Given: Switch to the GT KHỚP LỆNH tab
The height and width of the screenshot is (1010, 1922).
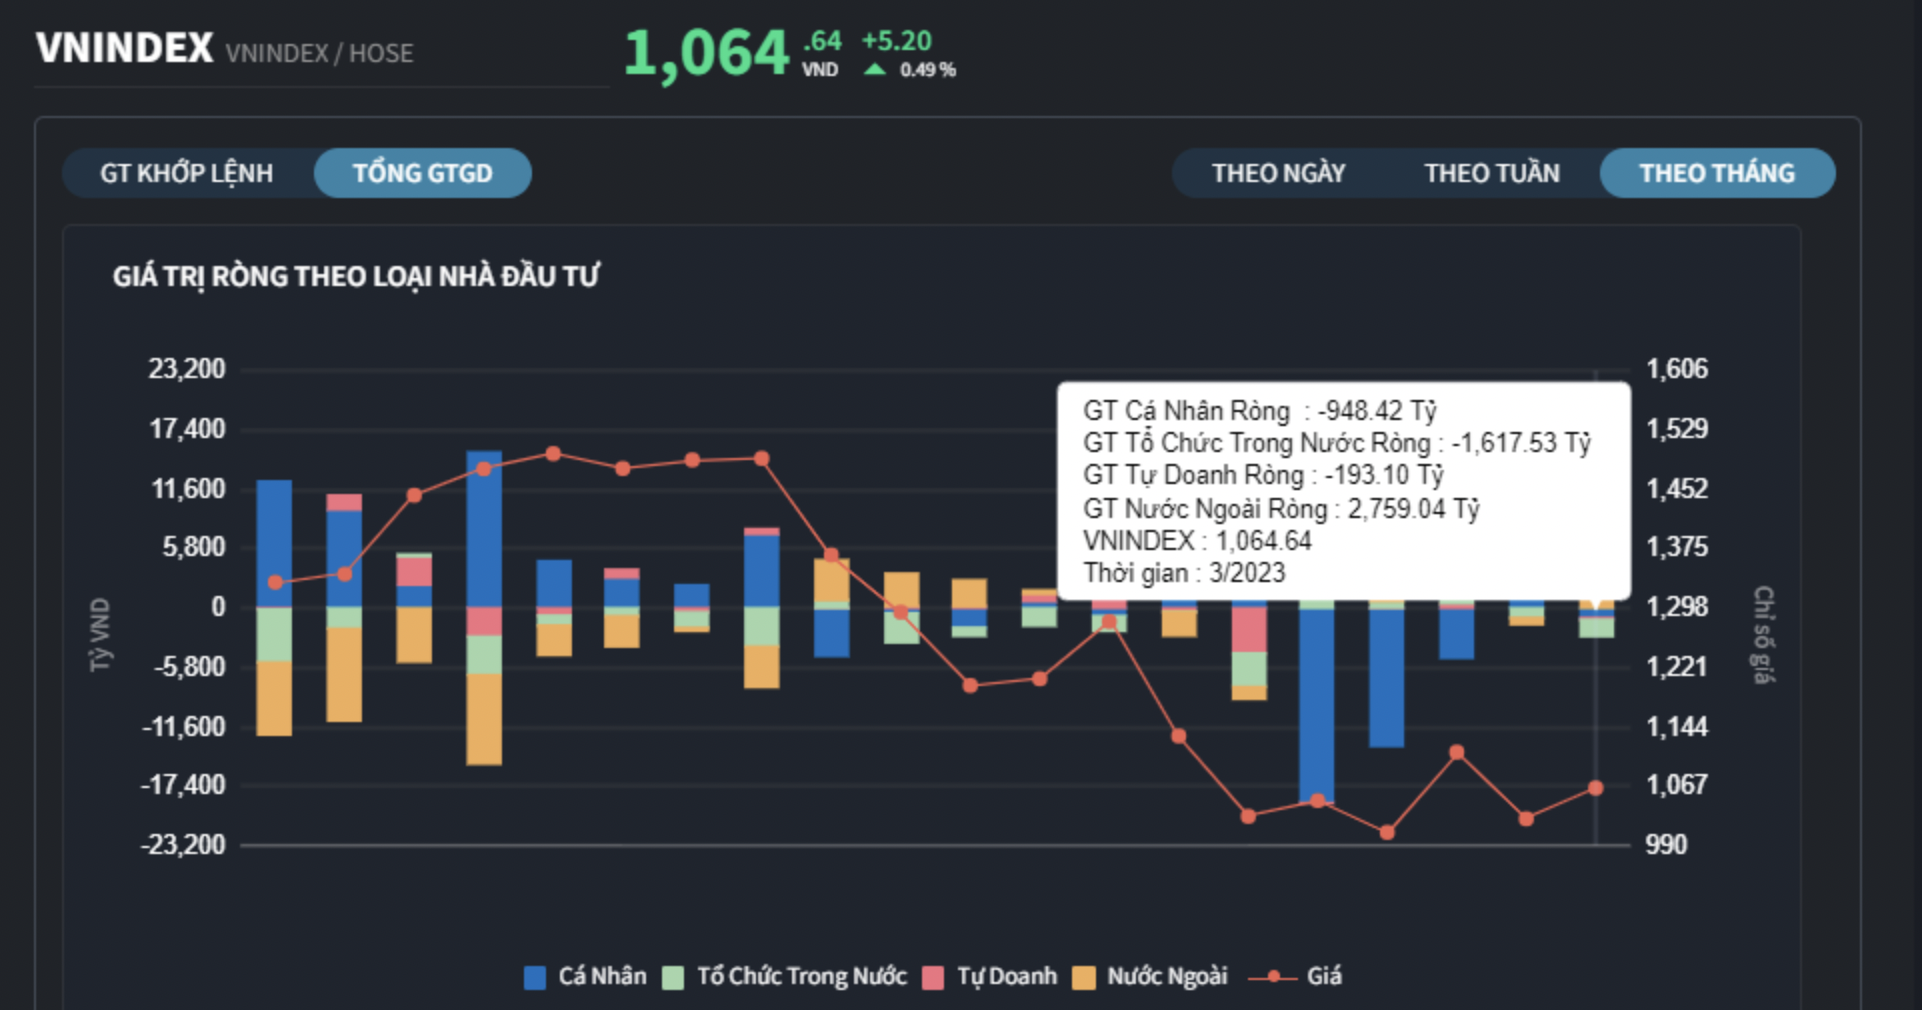Looking at the screenshot, I should [187, 173].
